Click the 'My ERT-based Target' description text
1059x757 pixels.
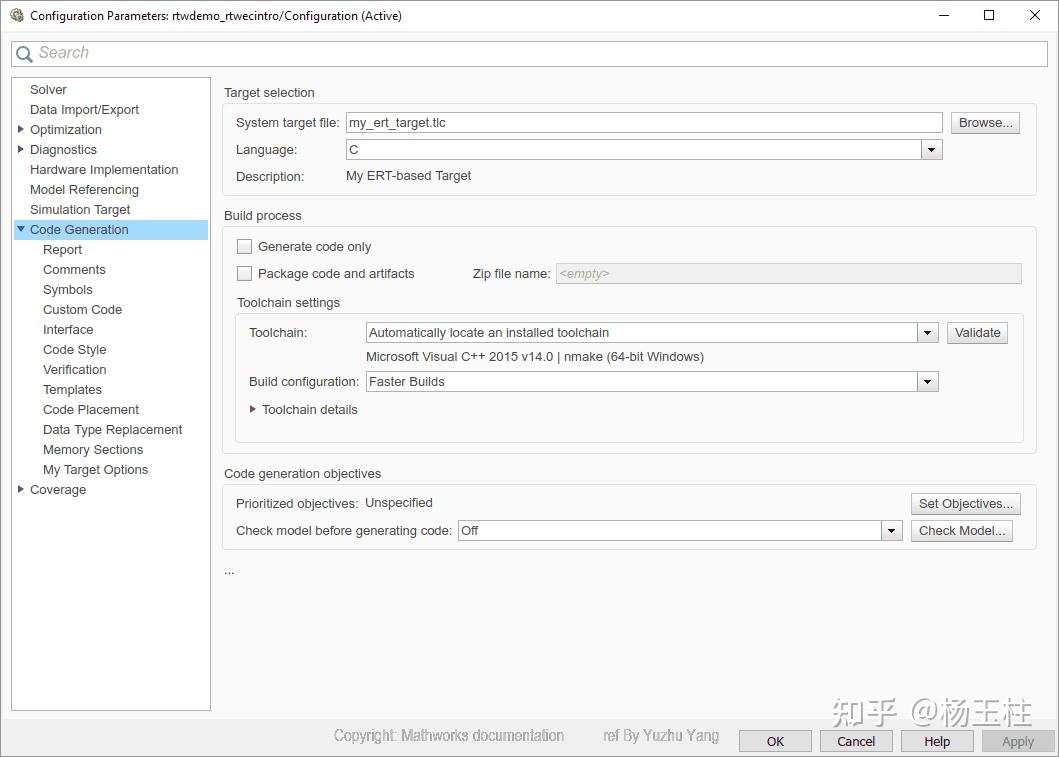click(x=409, y=176)
